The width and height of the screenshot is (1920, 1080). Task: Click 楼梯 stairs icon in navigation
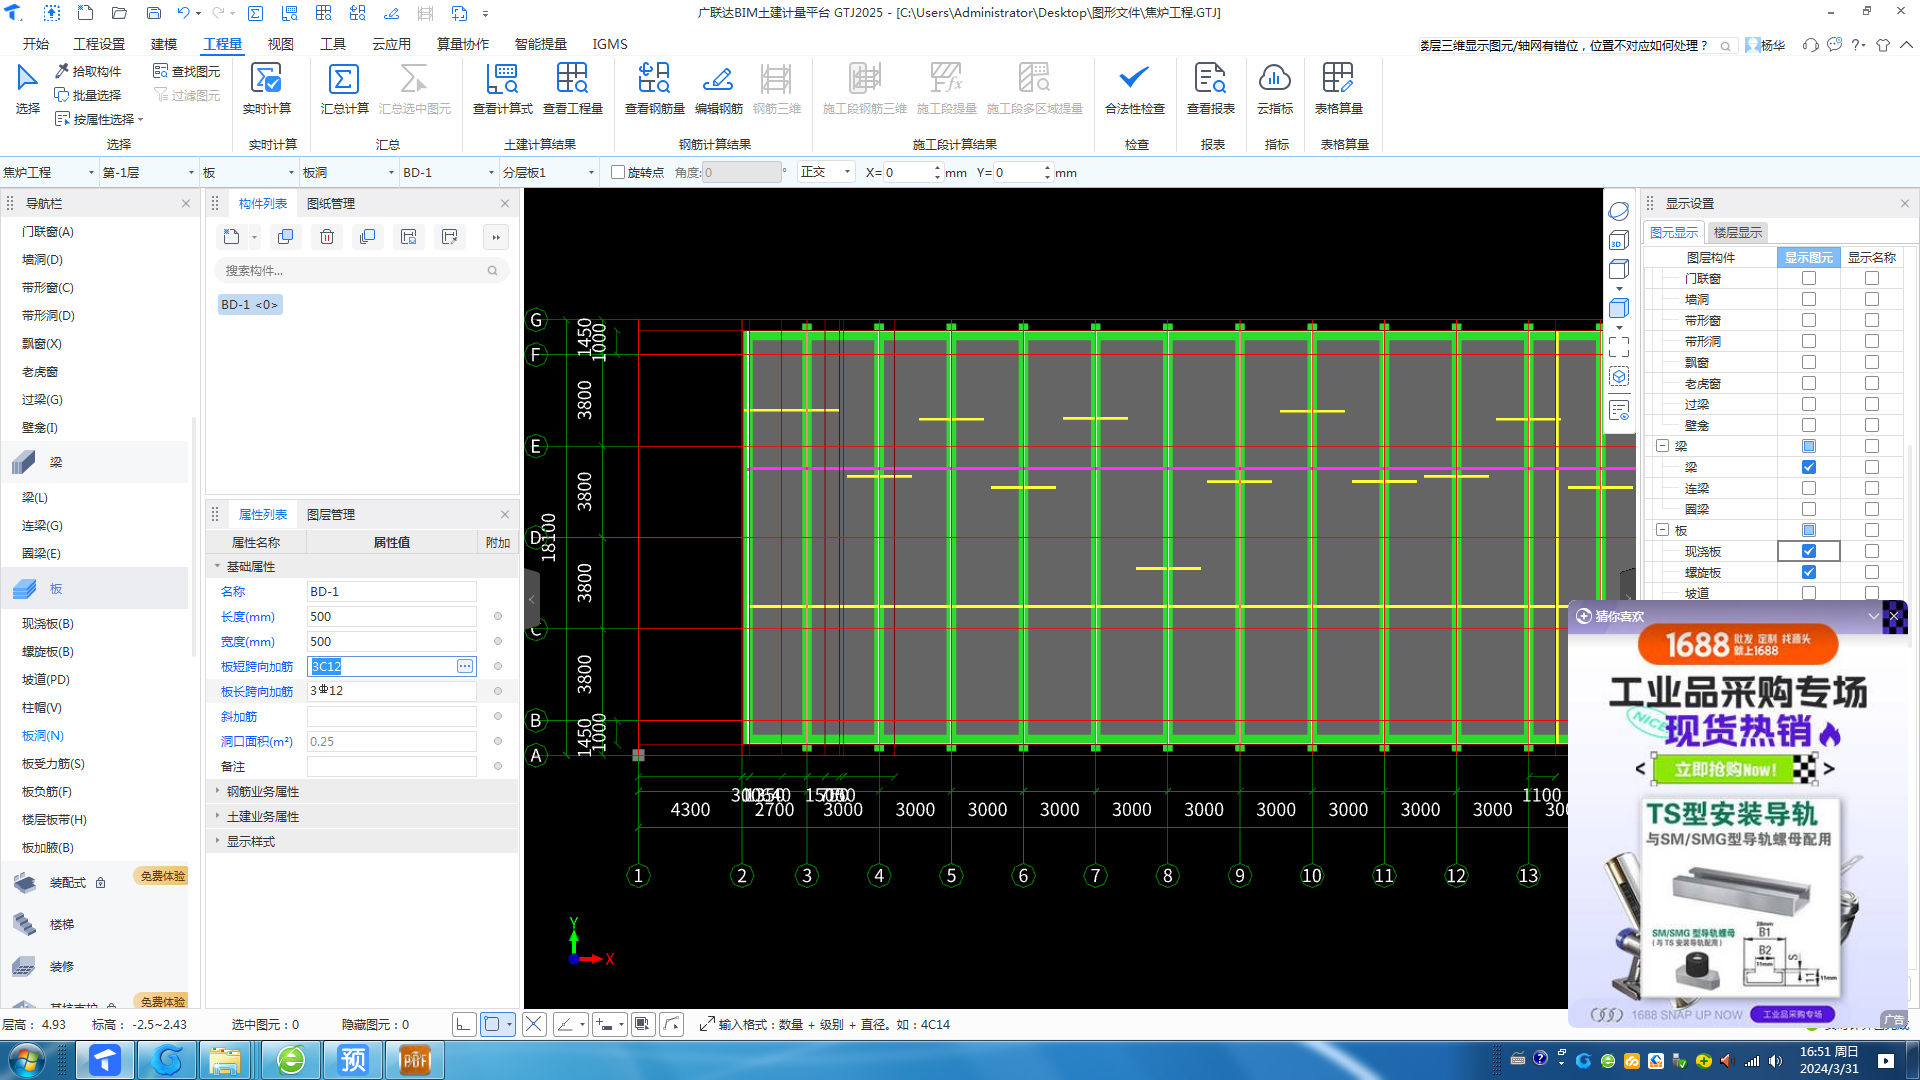coord(24,924)
